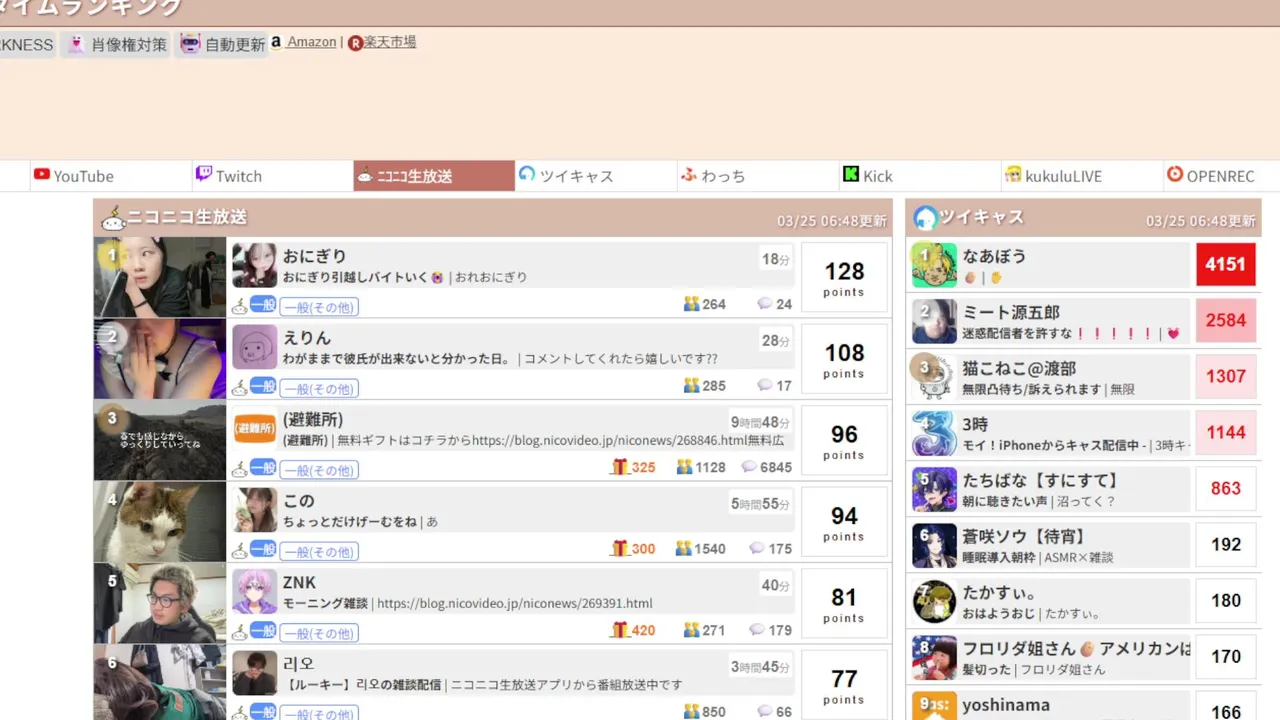1280x720 pixels.
Task: Click the ミート源五郎 avatar icon
Action: pyautogui.click(x=934, y=321)
